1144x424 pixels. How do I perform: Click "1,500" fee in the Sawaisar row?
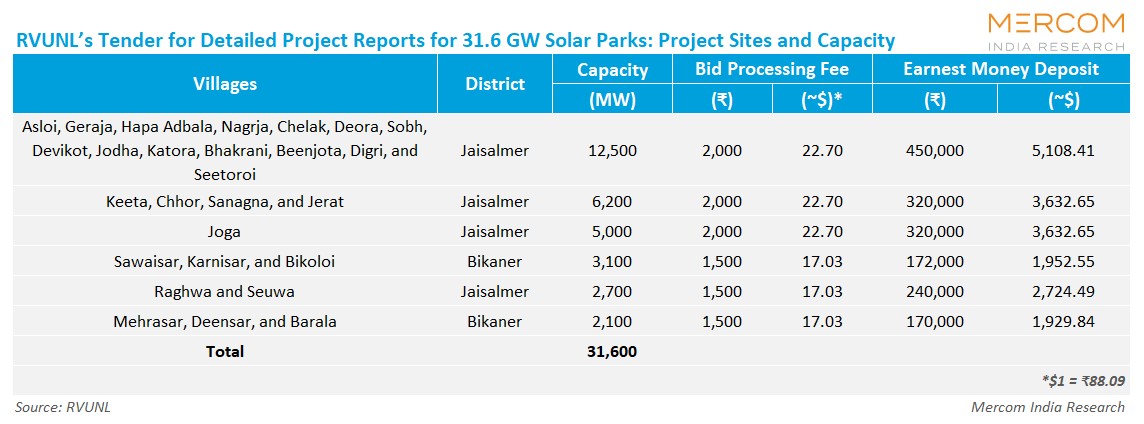tap(722, 261)
